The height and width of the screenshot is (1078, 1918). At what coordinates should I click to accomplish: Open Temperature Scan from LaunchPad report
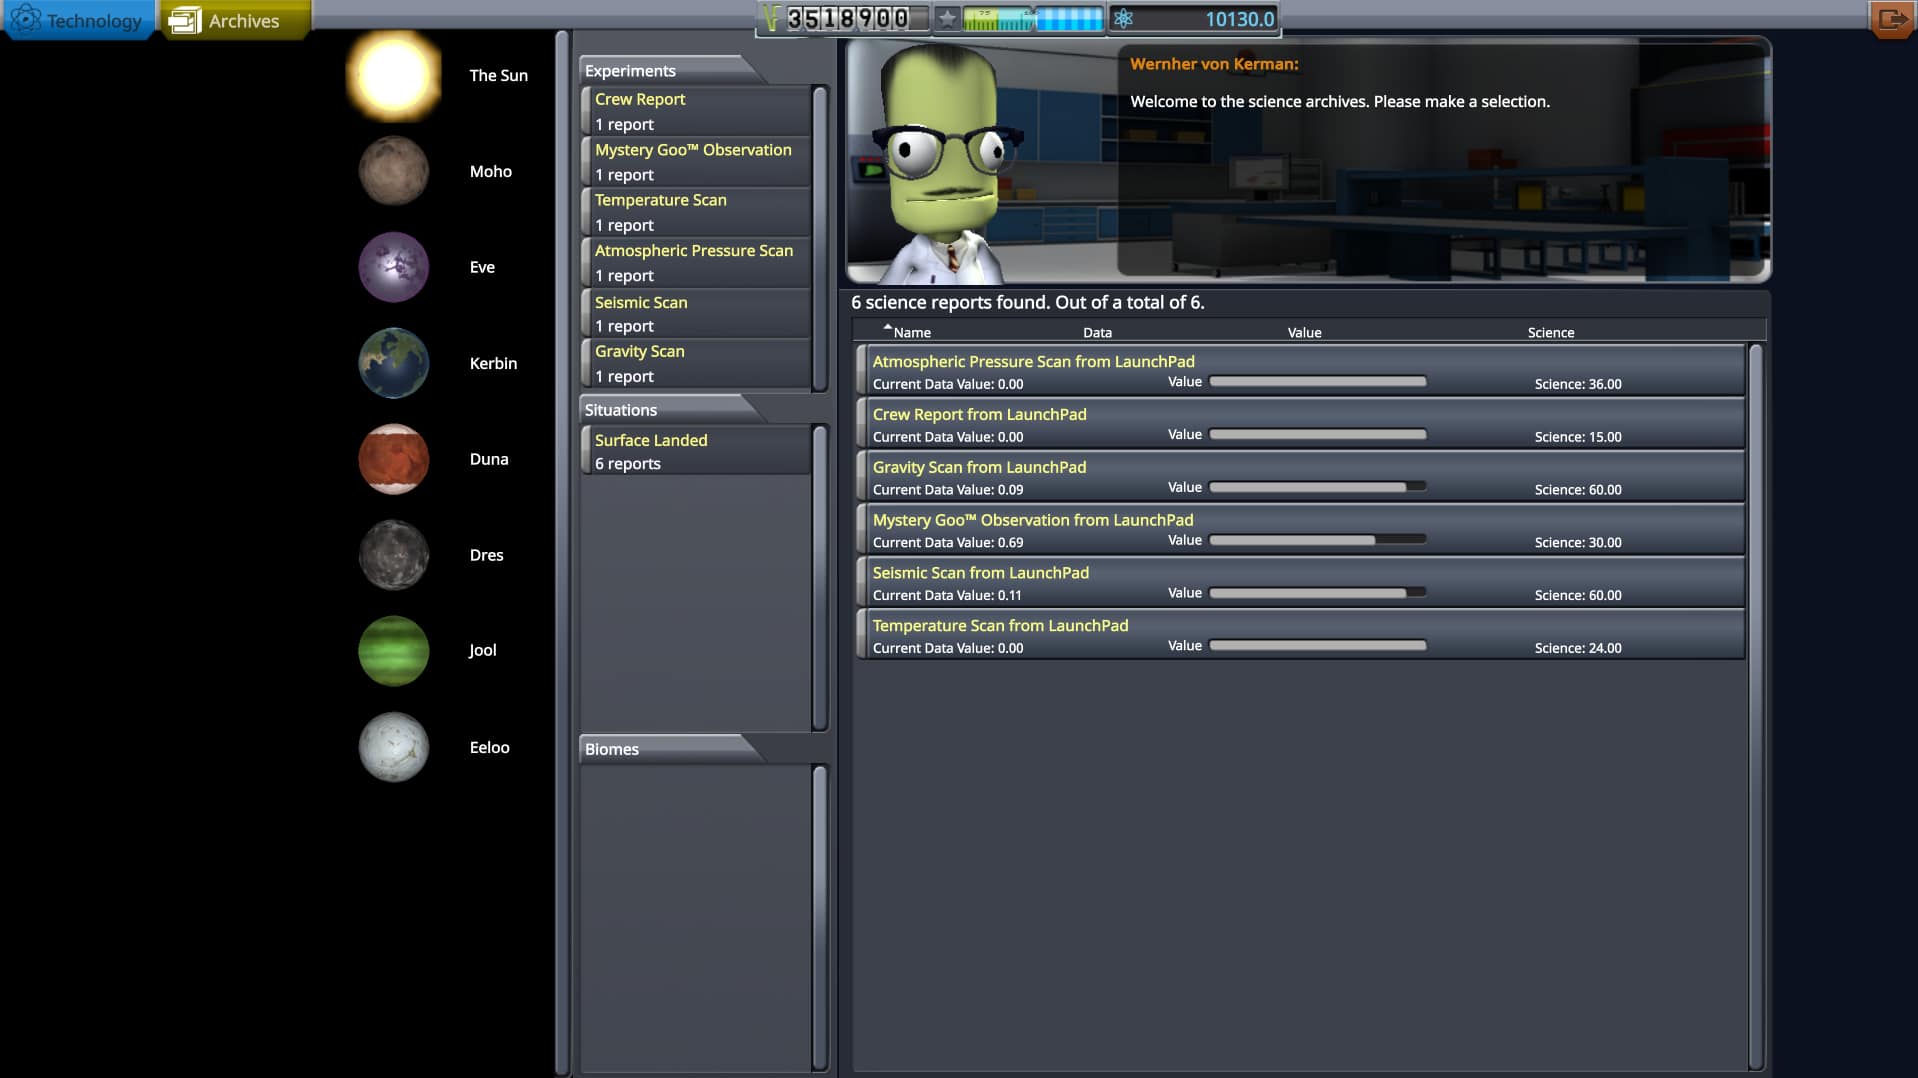coord(1301,635)
